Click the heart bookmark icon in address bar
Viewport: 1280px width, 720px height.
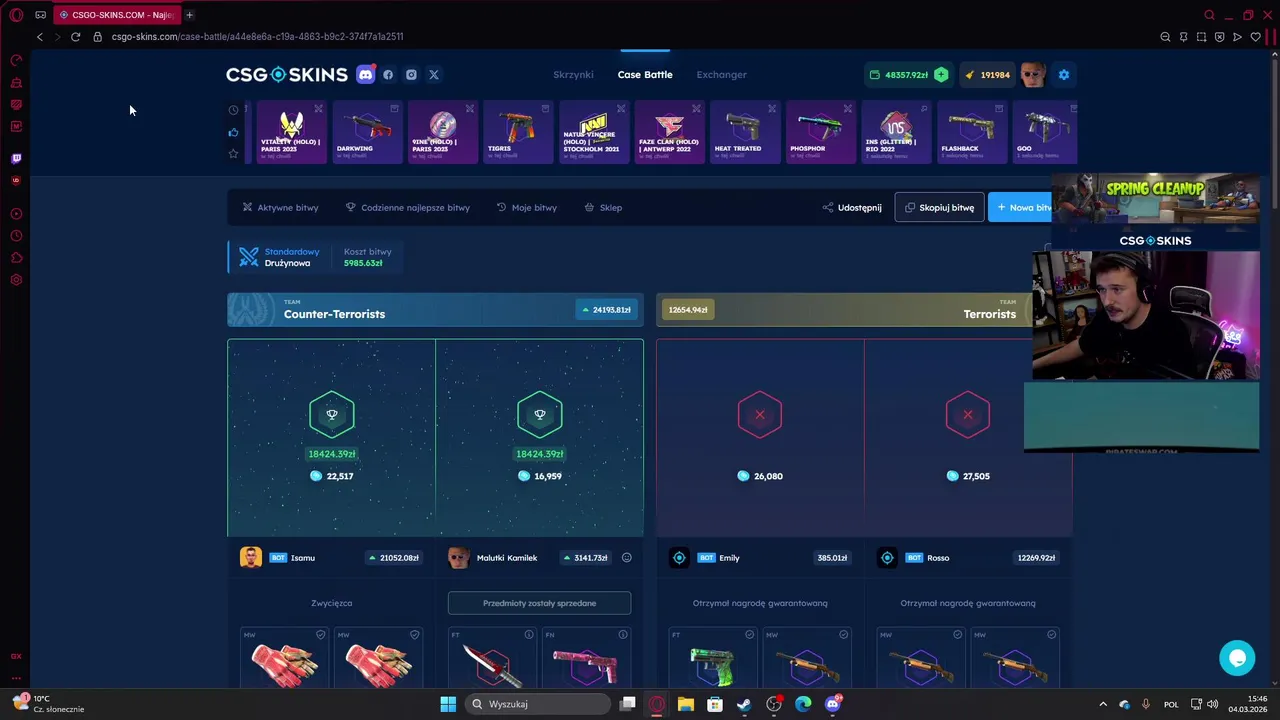click(x=1256, y=37)
